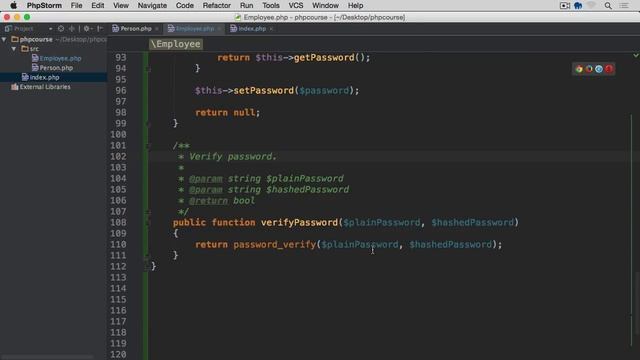The width and height of the screenshot is (640, 360).
Task: Click the External Libraries icon
Action: (x=15, y=87)
